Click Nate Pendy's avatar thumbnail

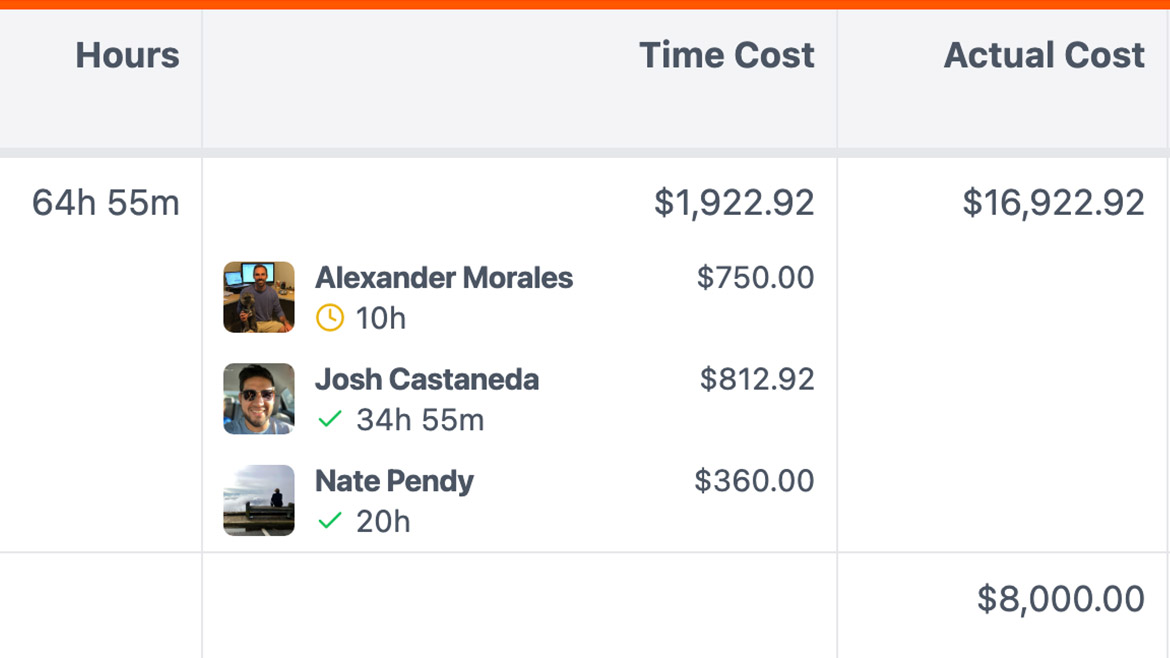tap(259, 500)
